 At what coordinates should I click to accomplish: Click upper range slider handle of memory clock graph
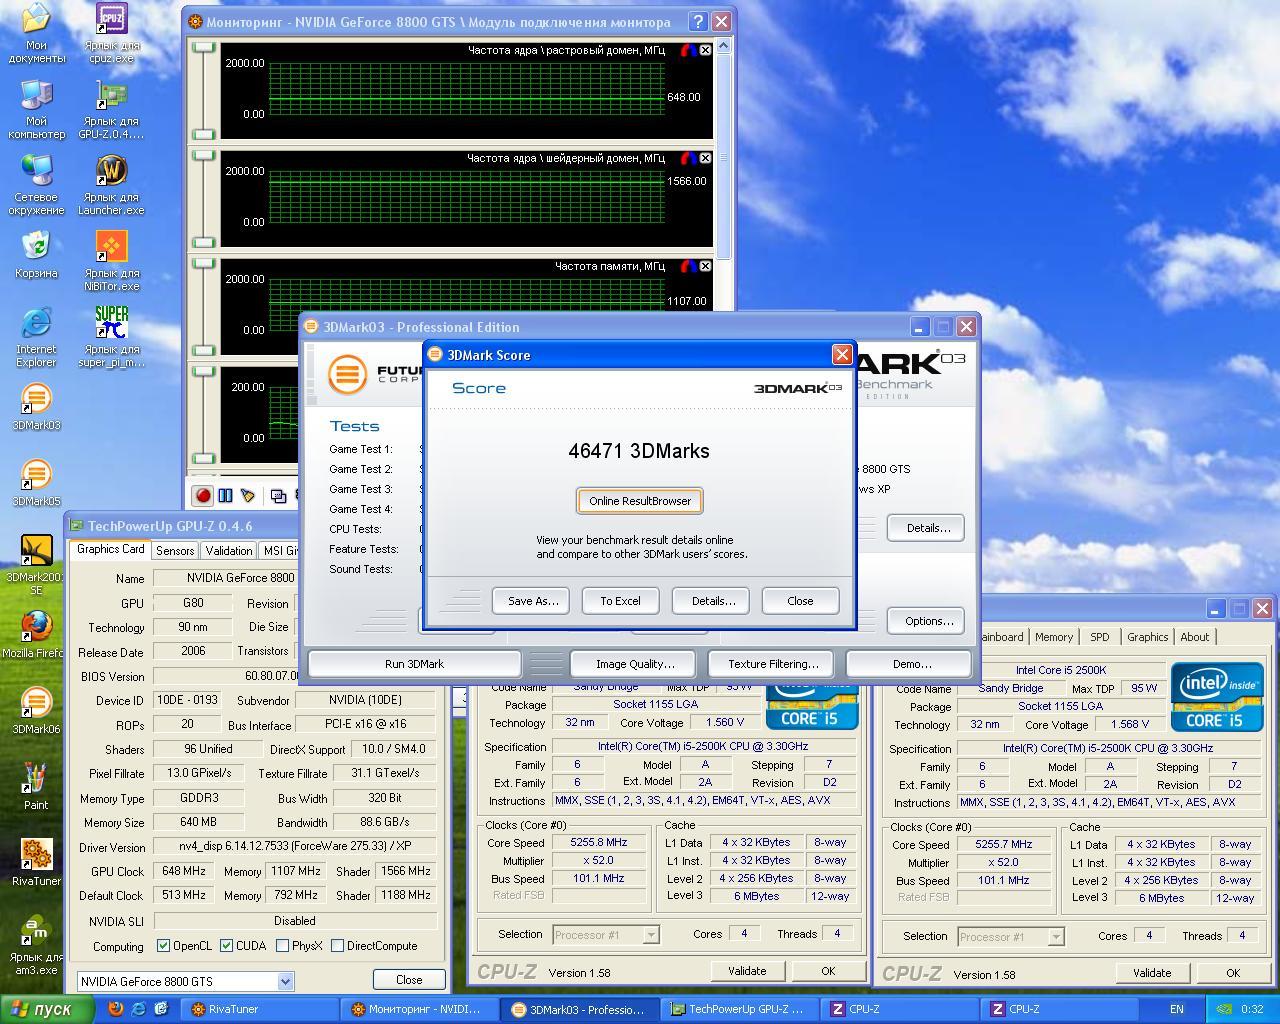click(204, 264)
